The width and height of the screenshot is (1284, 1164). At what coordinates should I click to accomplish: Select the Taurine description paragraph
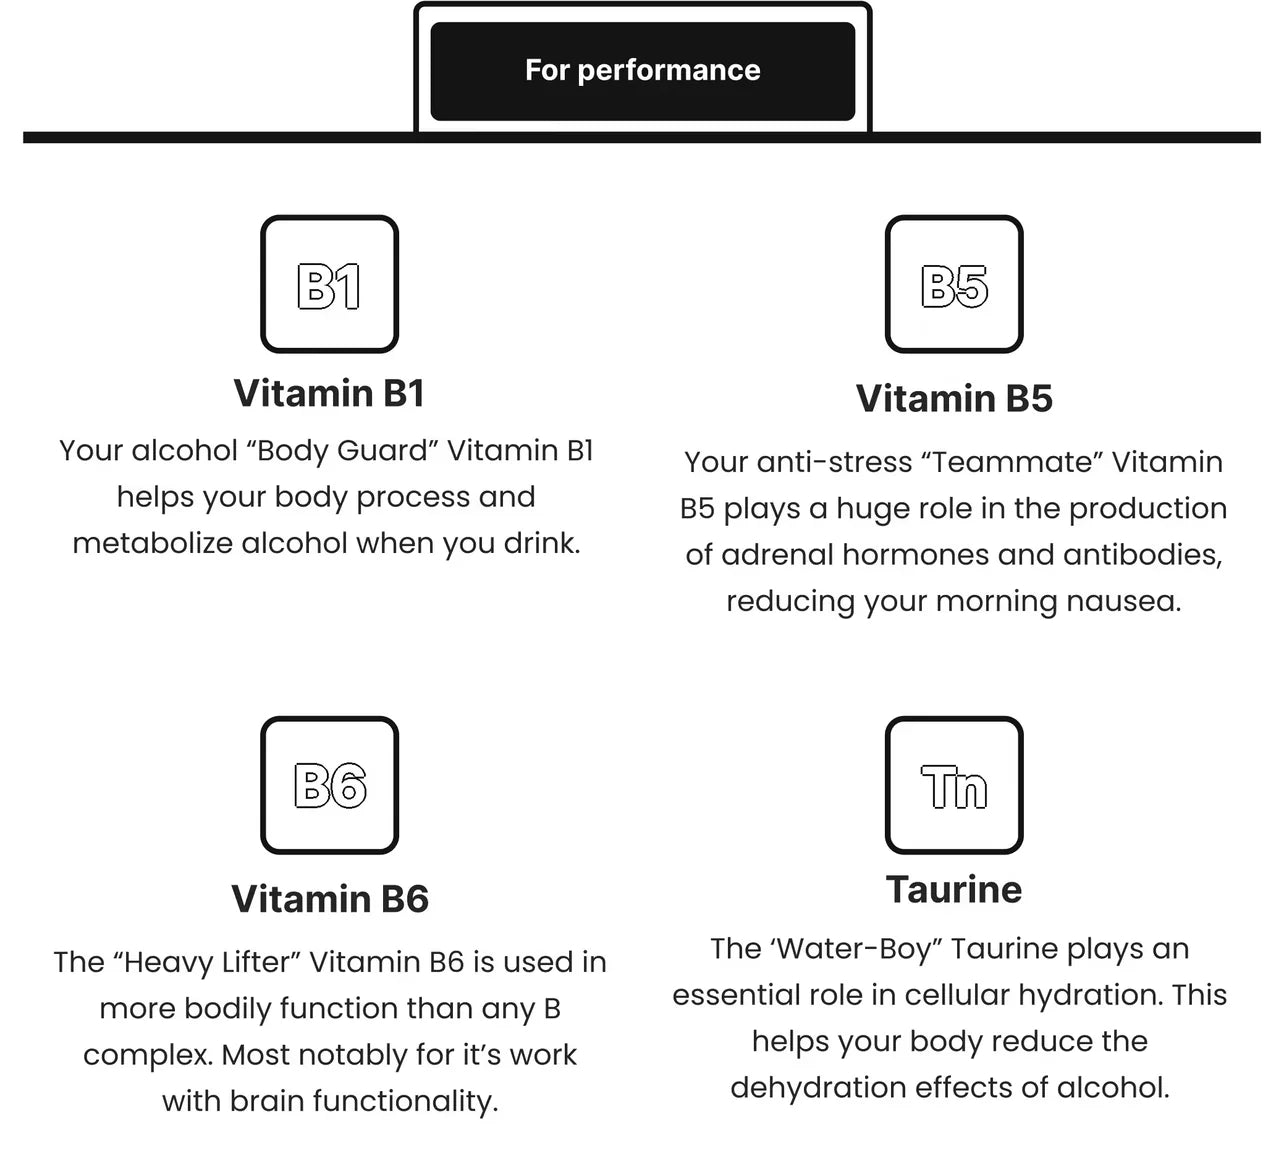click(x=950, y=1018)
